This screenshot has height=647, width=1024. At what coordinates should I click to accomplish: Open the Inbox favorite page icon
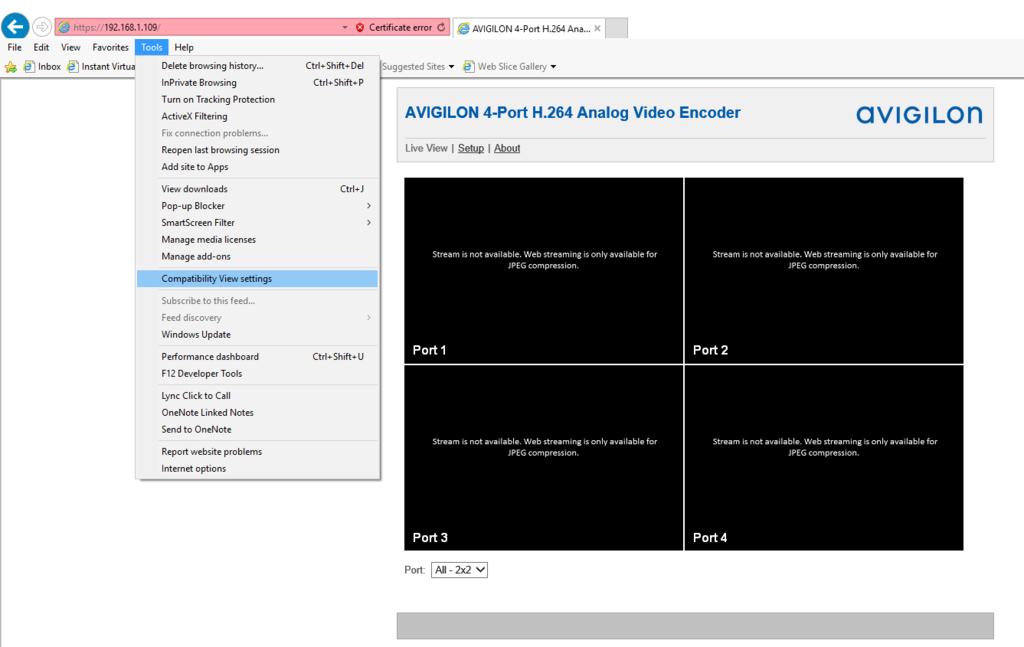(x=29, y=67)
